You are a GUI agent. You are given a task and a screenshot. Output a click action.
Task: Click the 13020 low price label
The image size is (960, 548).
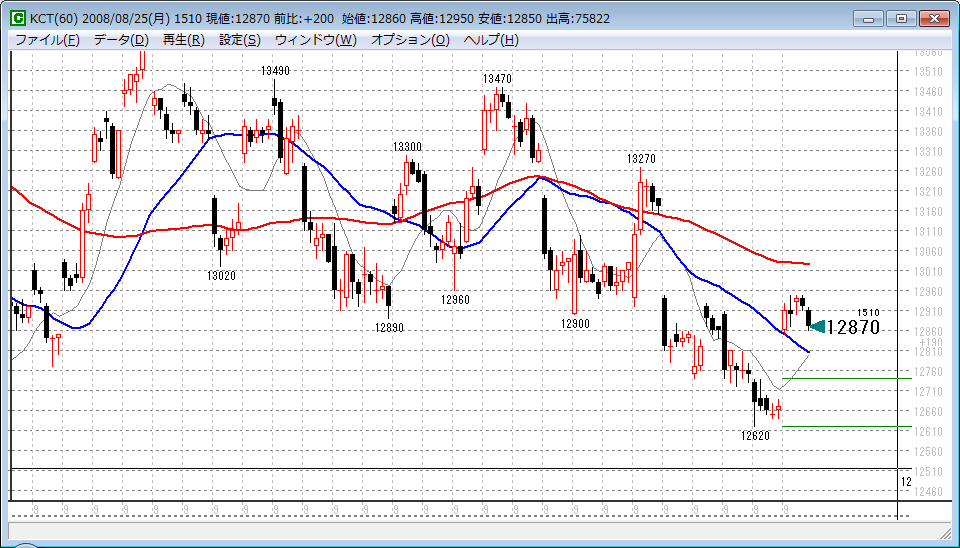point(221,275)
